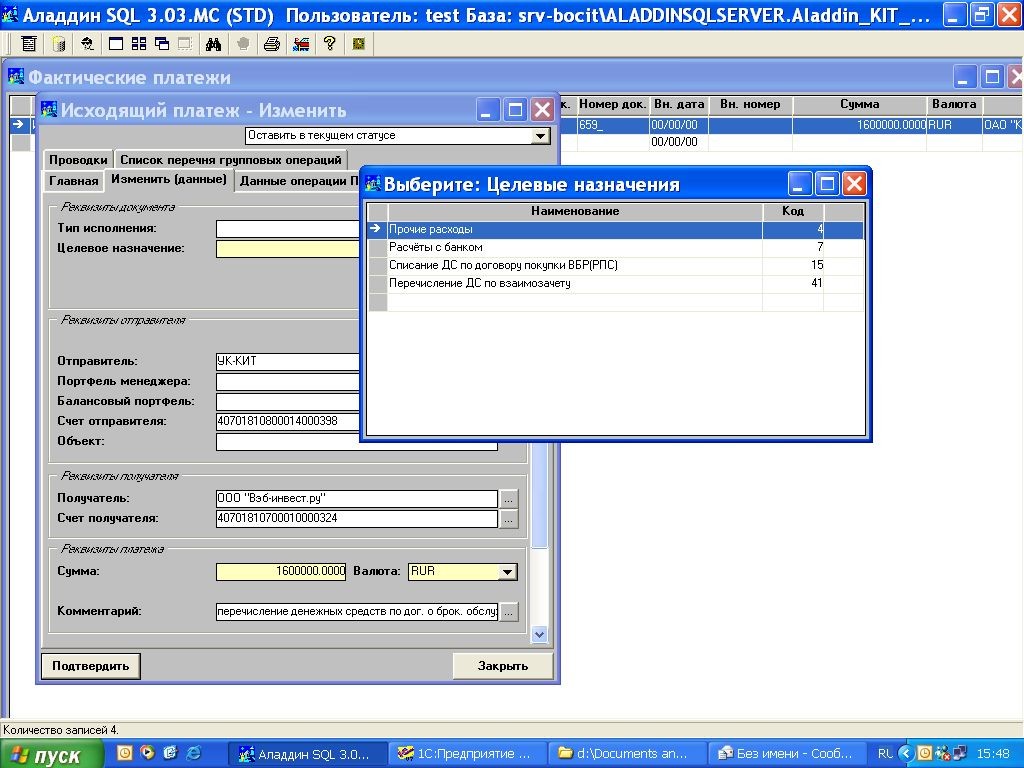Switch to d:\Documents taskbar window
Image resolution: width=1024 pixels, height=768 pixels.
627,754
